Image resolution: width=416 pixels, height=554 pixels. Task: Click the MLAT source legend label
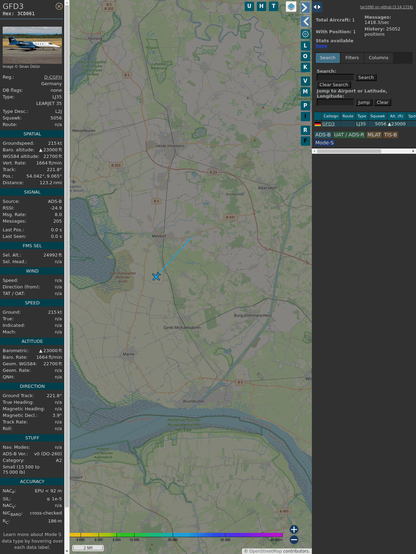point(374,135)
